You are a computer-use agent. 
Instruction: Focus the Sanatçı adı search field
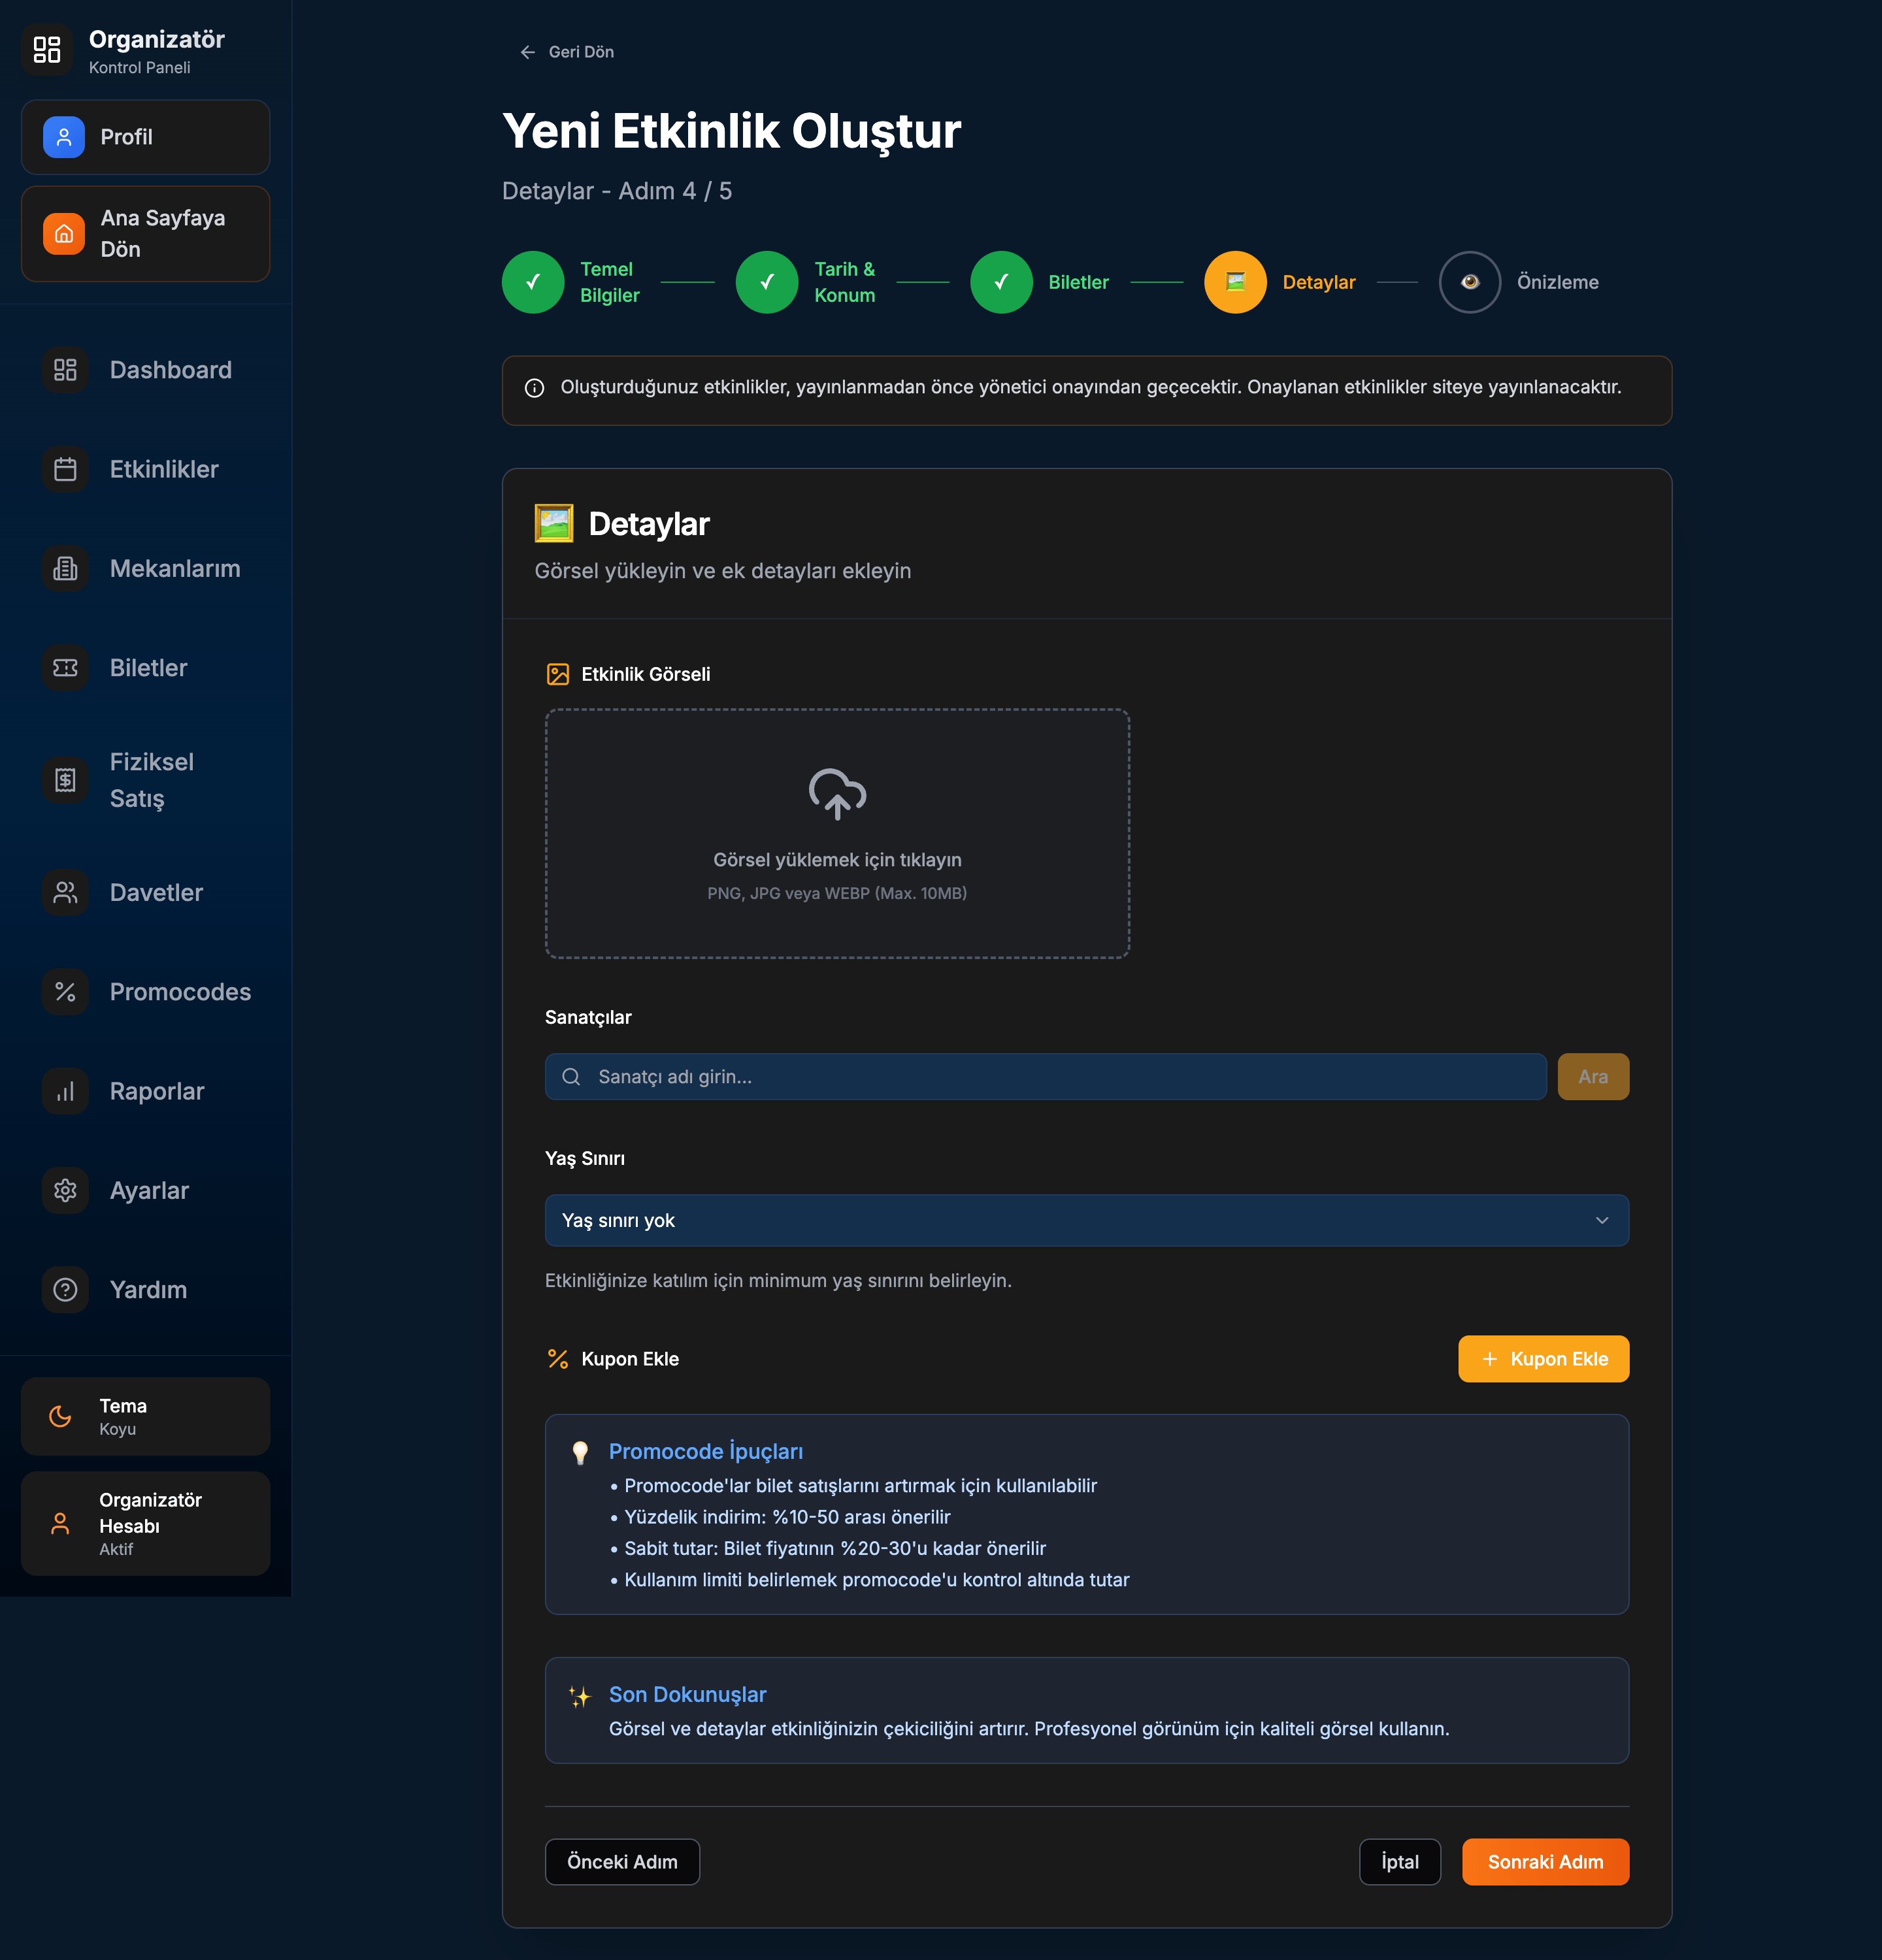click(1045, 1077)
